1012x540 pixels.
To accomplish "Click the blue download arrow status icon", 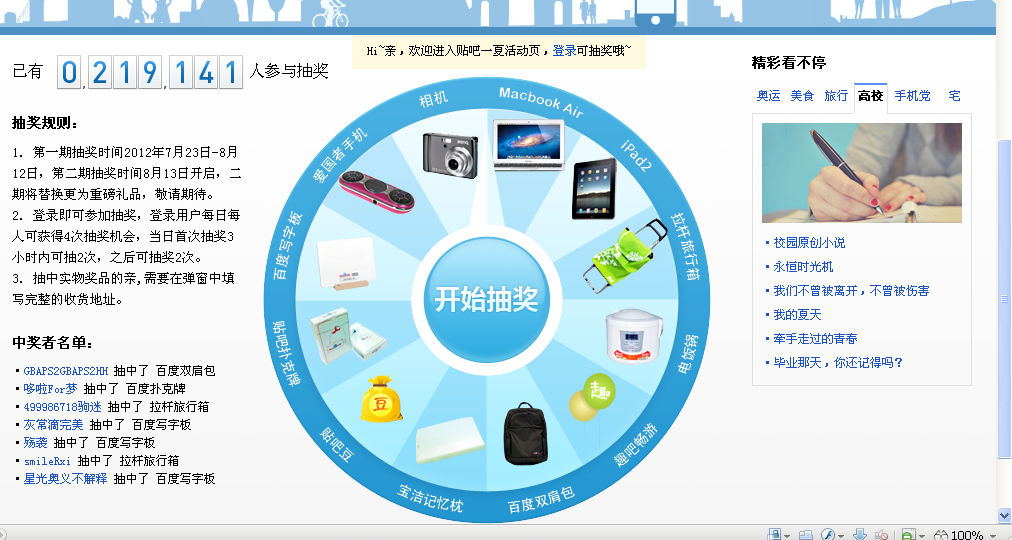I will tap(860, 534).
